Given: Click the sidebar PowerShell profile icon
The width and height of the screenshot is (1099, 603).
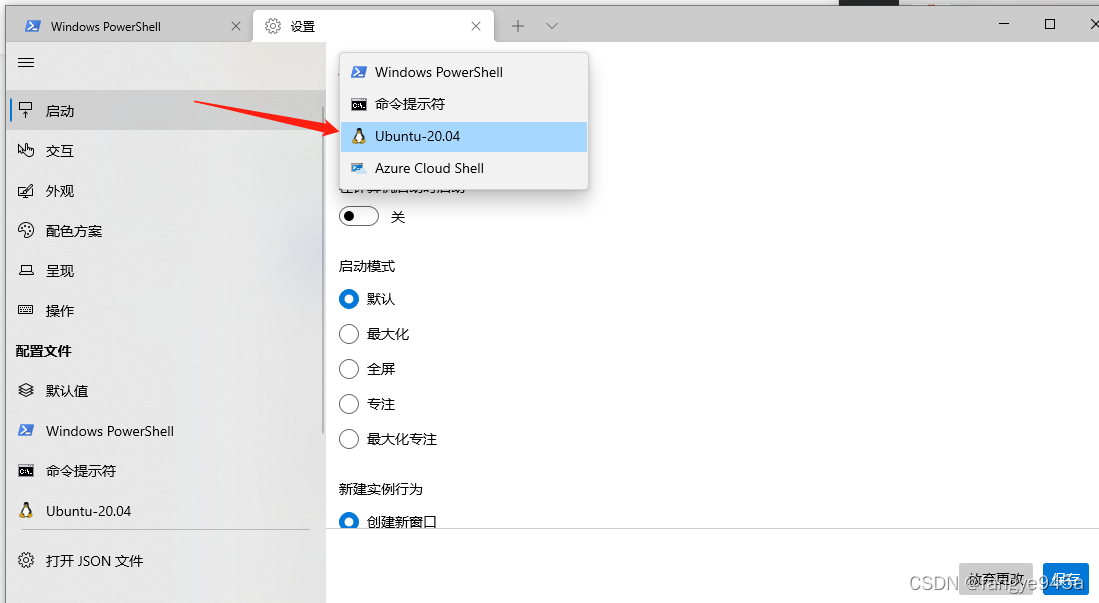Looking at the screenshot, I should click(x=26, y=430).
